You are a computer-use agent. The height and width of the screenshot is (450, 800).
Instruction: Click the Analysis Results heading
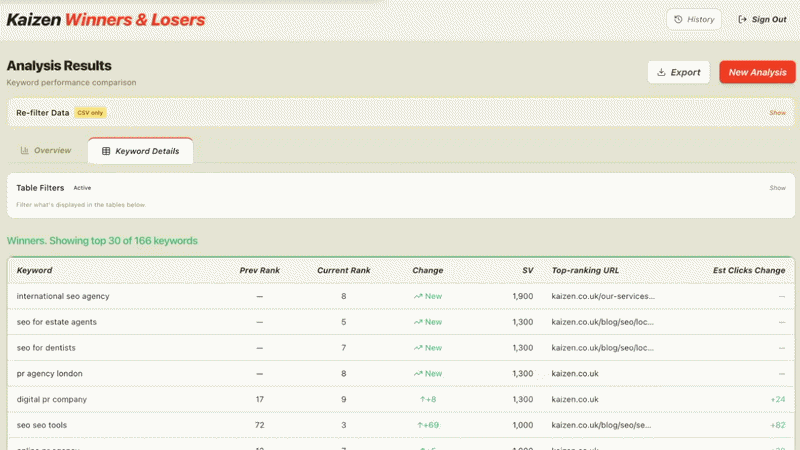59,66
